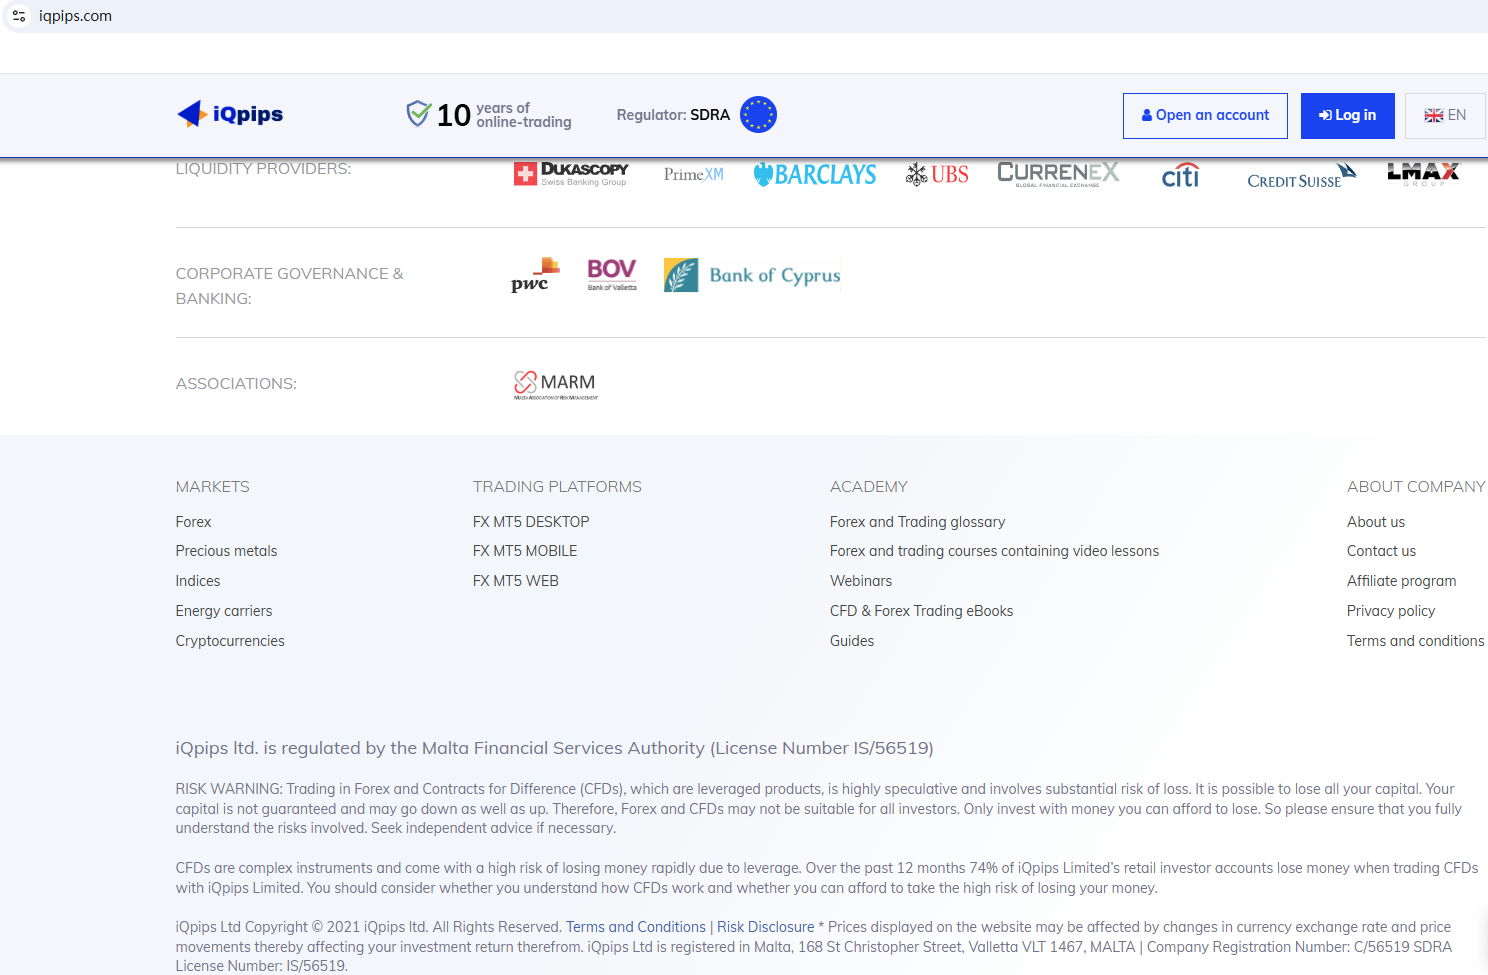Click the iQpips logo
This screenshot has width=1488, height=975.
pyautogui.click(x=230, y=114)
